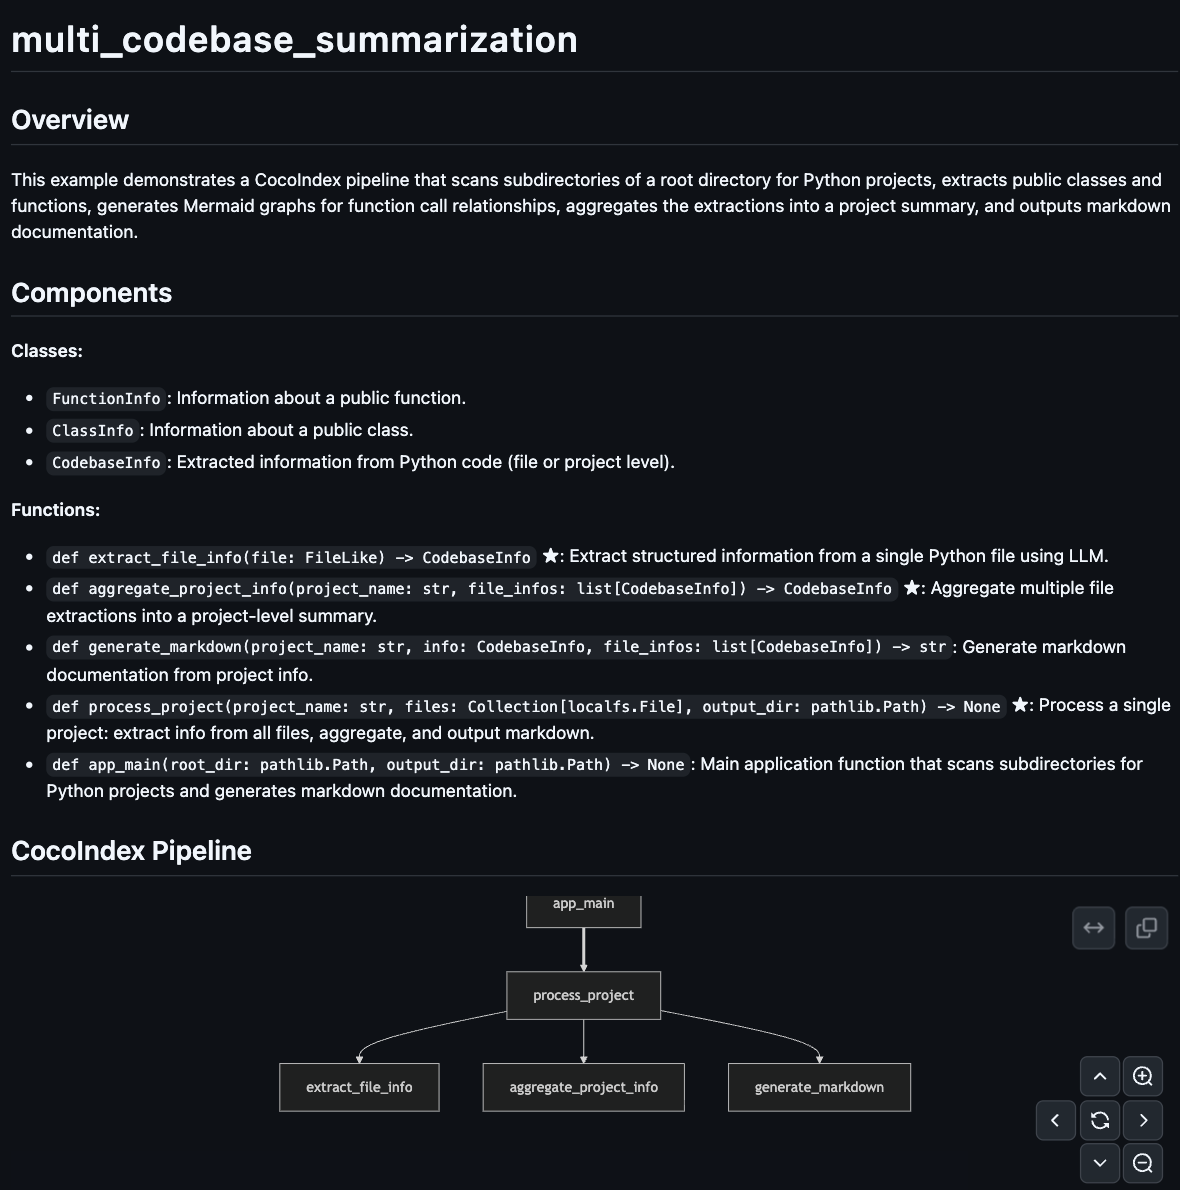Viewport: 1180px width, 1190px height.
Task: Click the CocoIndex Pipeline heading
Action: [x=131, y=850]
